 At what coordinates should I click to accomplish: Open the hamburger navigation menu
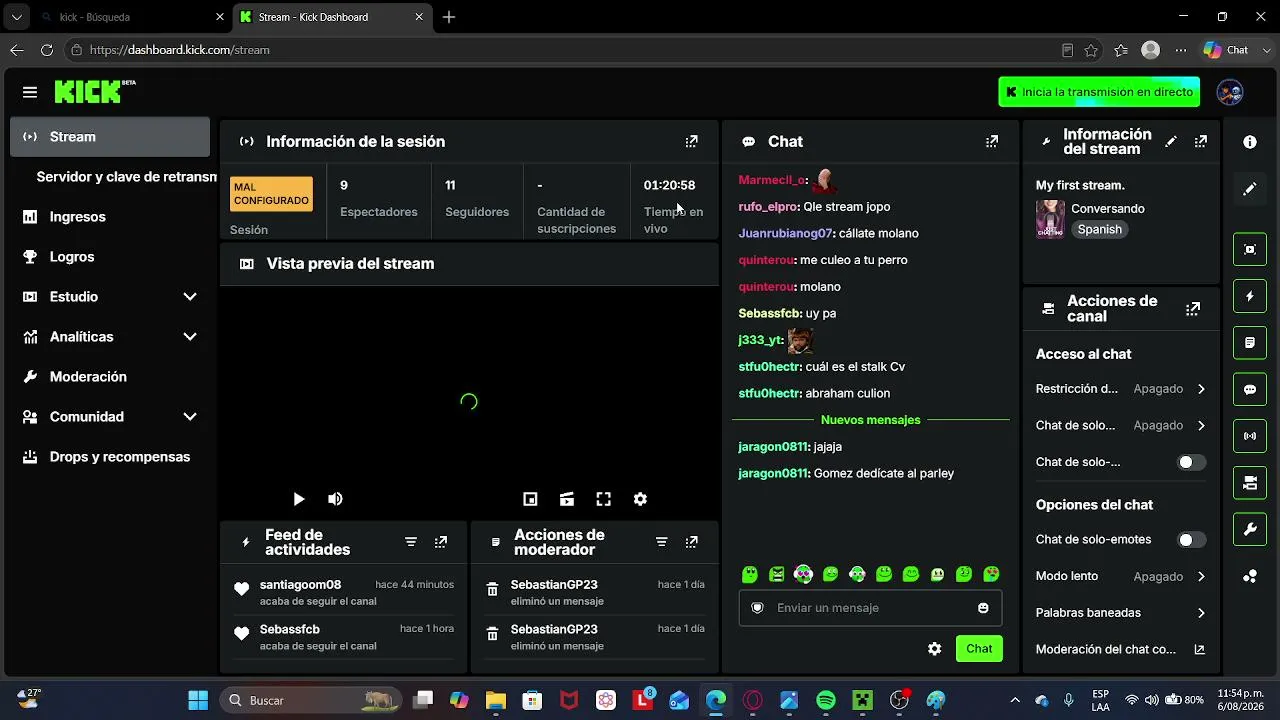[30, 92]
